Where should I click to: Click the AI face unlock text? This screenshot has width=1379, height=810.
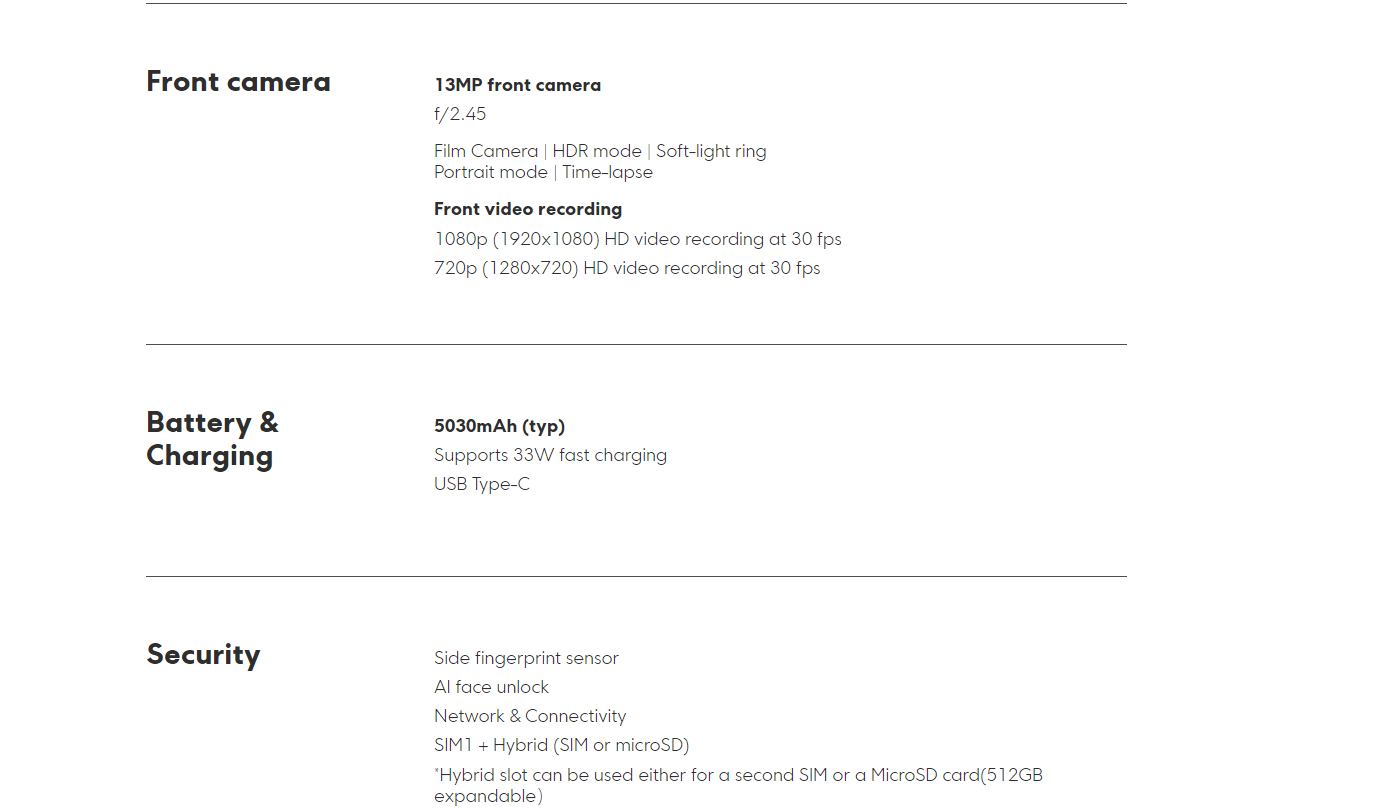[491, 687]
